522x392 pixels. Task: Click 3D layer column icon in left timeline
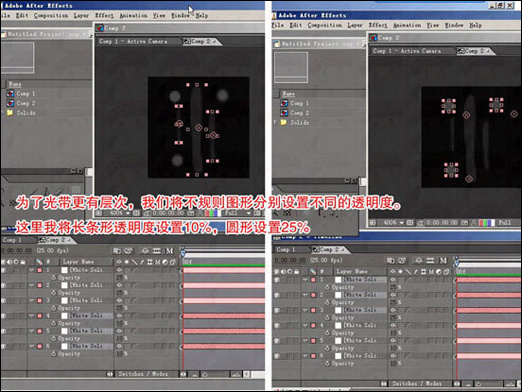(172, 262)
